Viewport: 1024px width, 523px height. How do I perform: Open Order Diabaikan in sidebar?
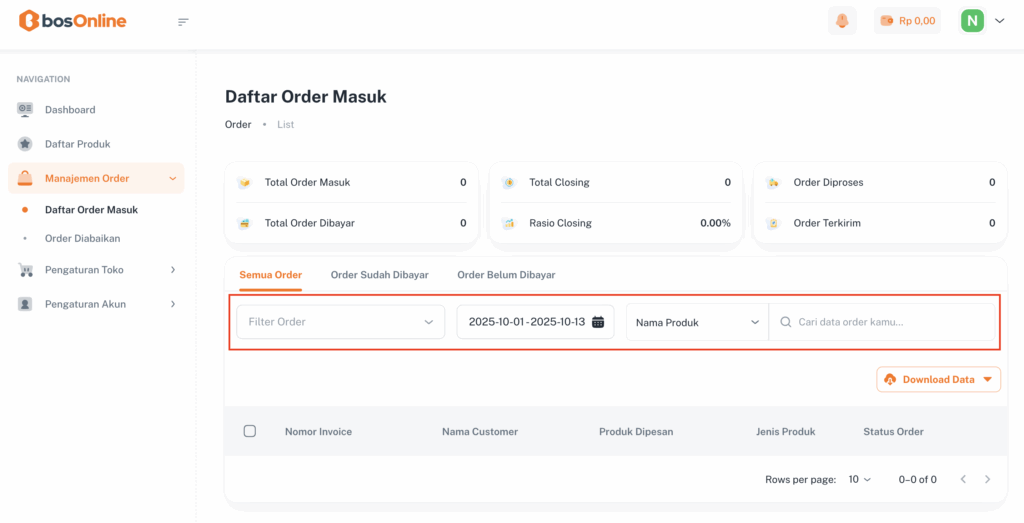click(x=89, y=238)
